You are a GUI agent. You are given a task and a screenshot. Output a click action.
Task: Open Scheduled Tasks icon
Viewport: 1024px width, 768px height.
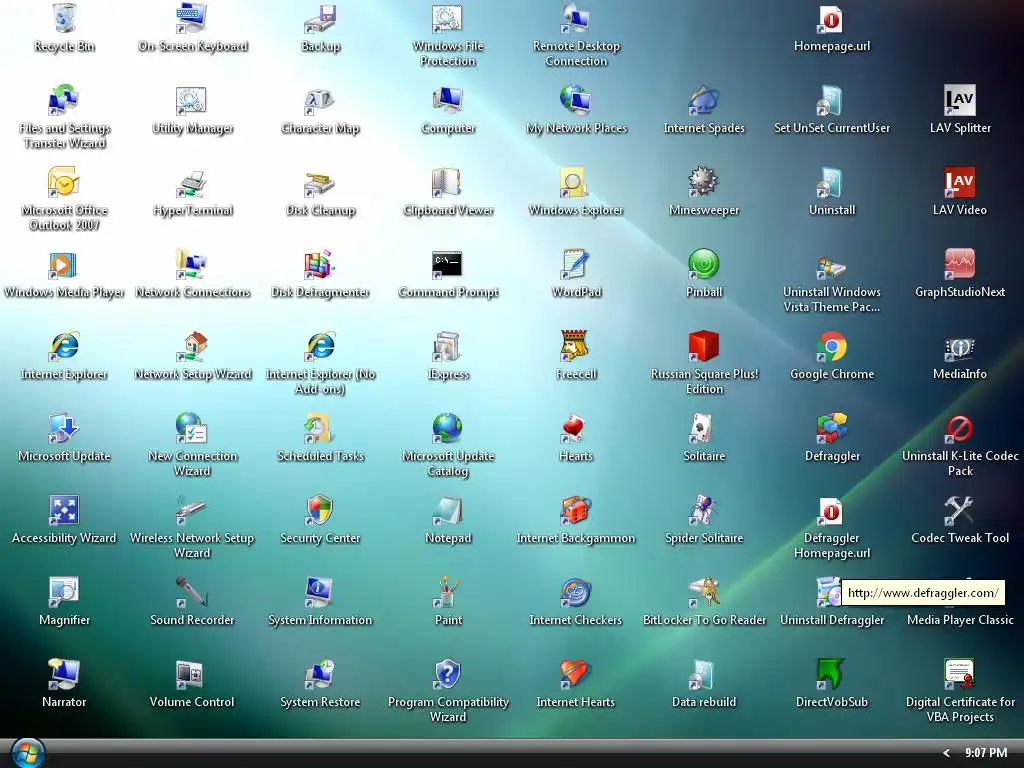[320, 428]
